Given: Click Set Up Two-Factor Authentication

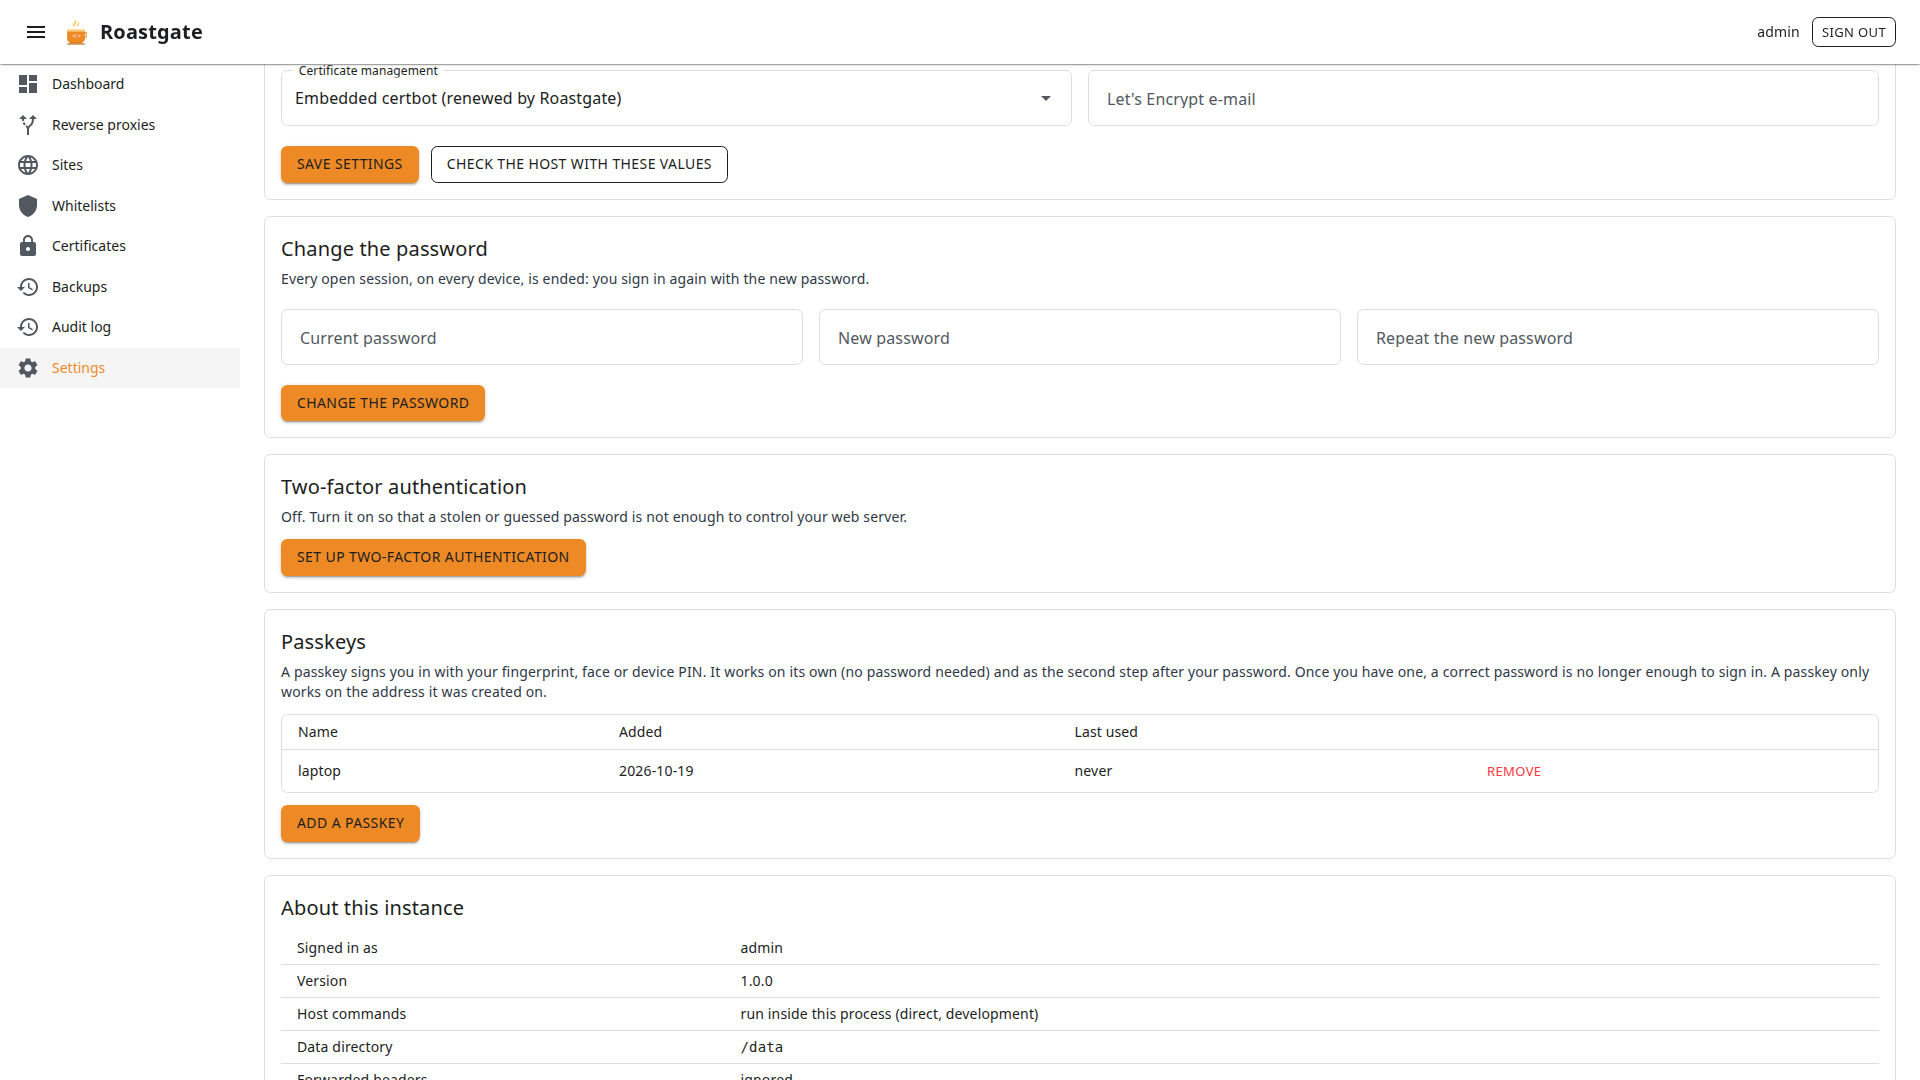Looking at the screenshot, I should tap(433, 557).
